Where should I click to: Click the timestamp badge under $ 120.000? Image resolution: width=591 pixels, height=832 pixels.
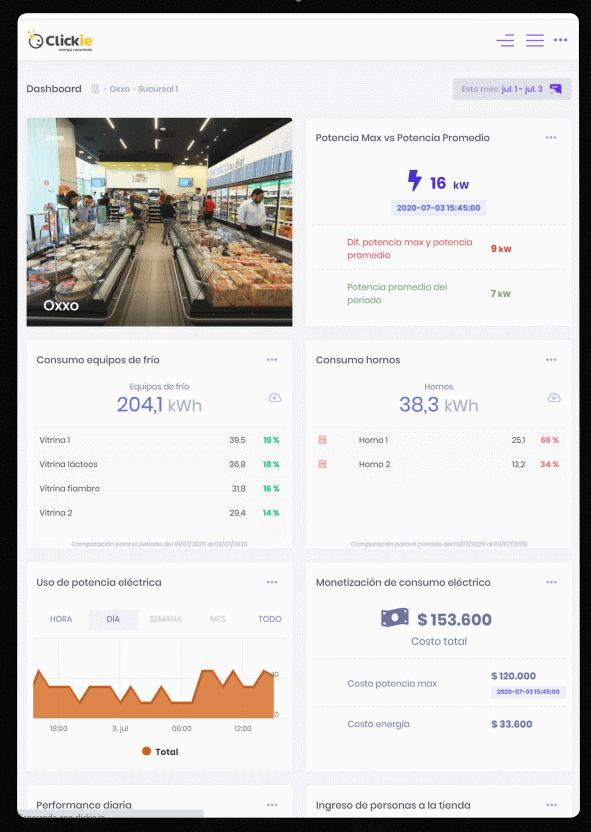[528, 692]
